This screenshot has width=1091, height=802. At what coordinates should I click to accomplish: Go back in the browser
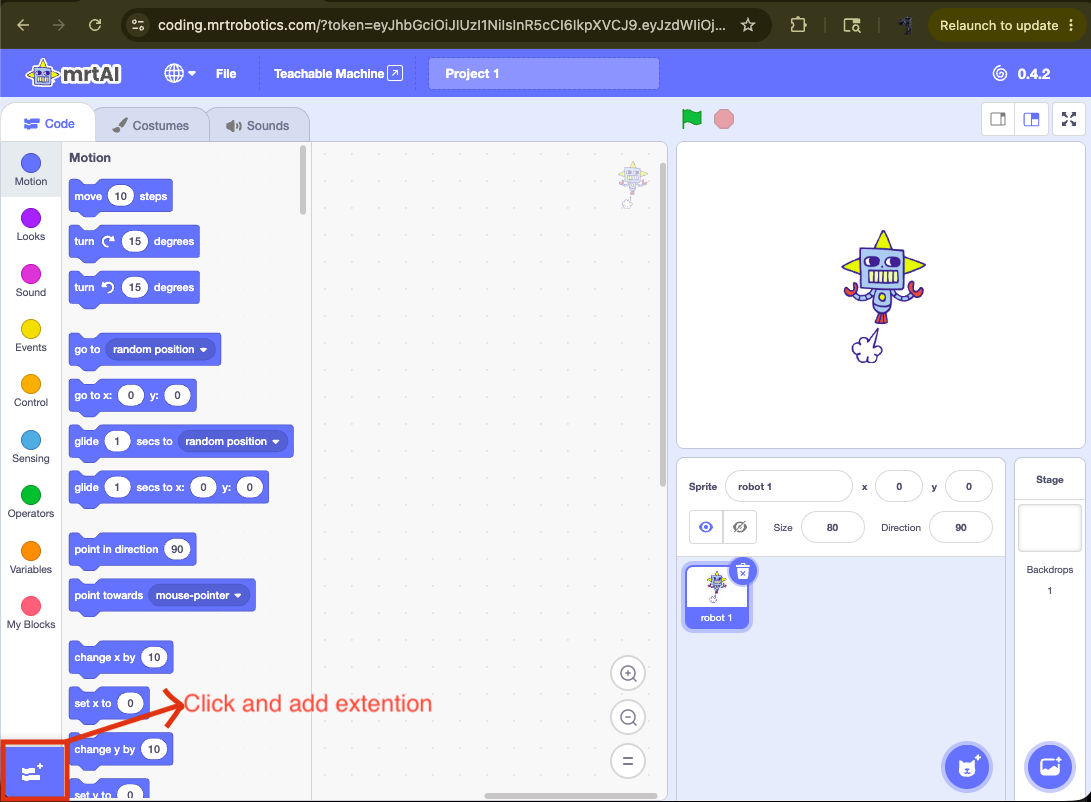(x=23, y=25)
